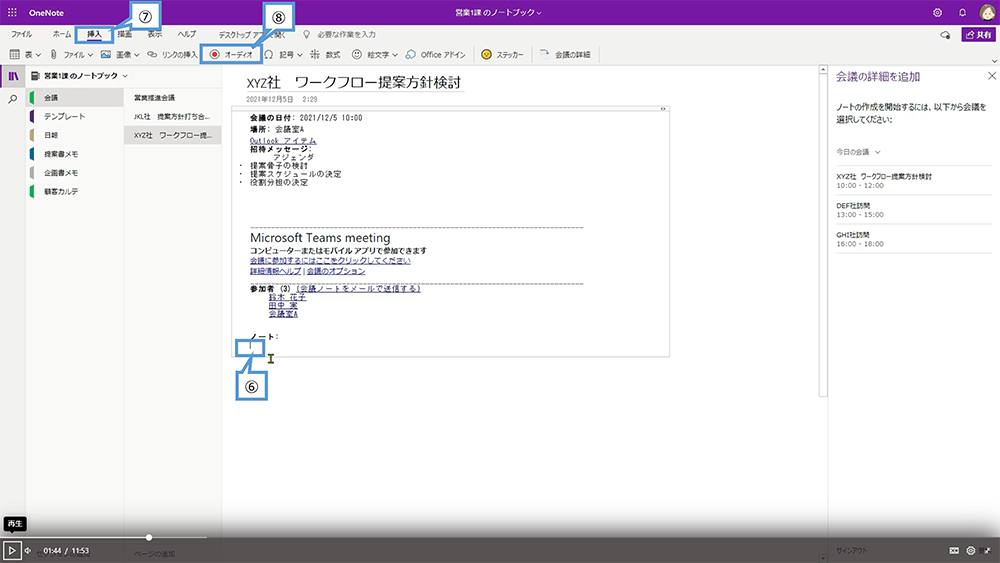Image resolution: width=1000 pixels, height=563 pixels.
Task: Click the 数式 equation icon
Action: pos(315,54)
